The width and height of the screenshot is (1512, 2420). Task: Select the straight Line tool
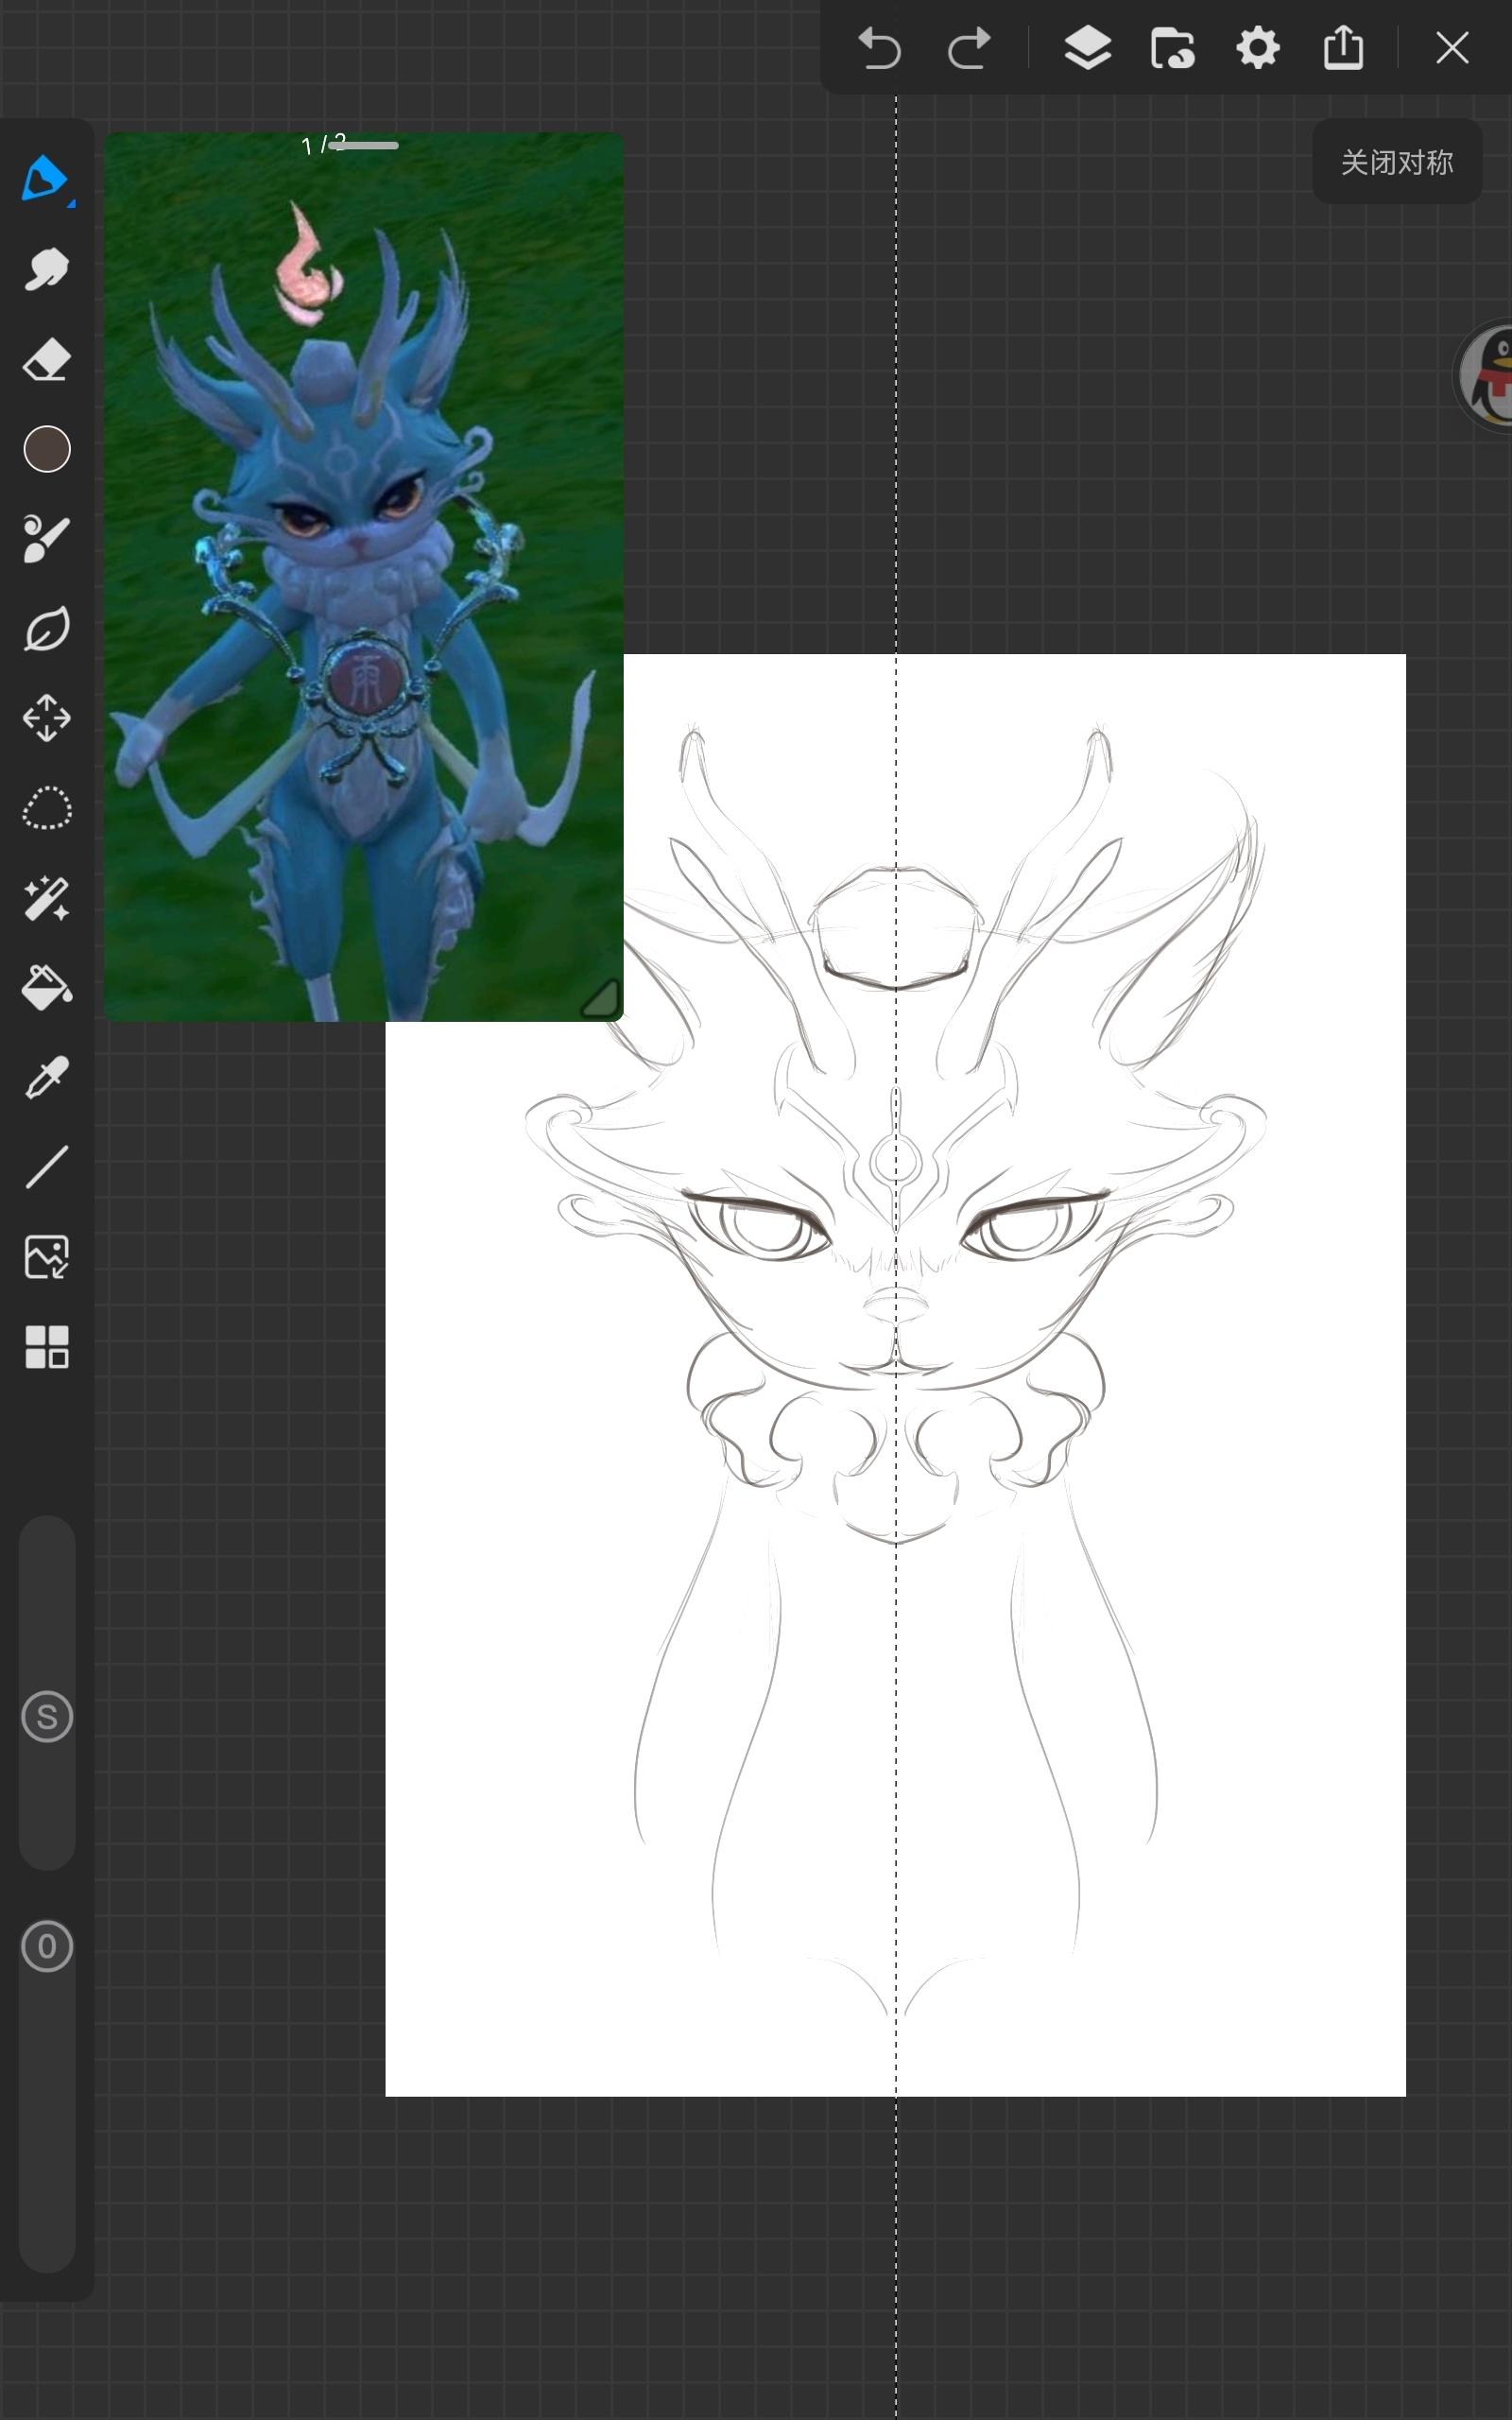tap(46, 1167)
